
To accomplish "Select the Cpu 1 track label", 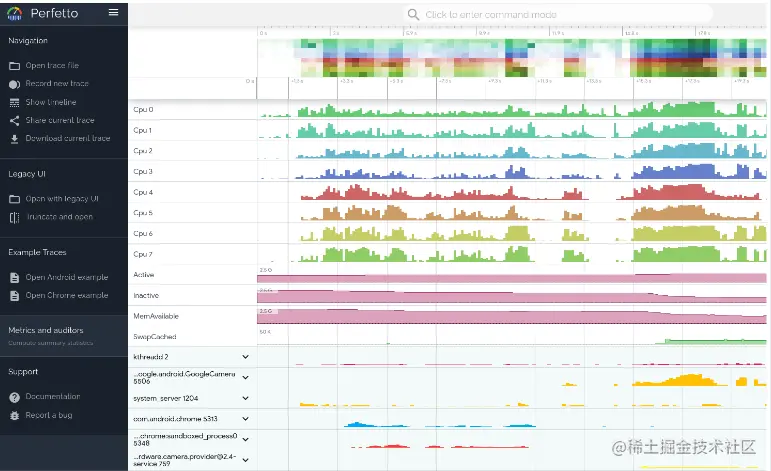I will click(143, 130).
